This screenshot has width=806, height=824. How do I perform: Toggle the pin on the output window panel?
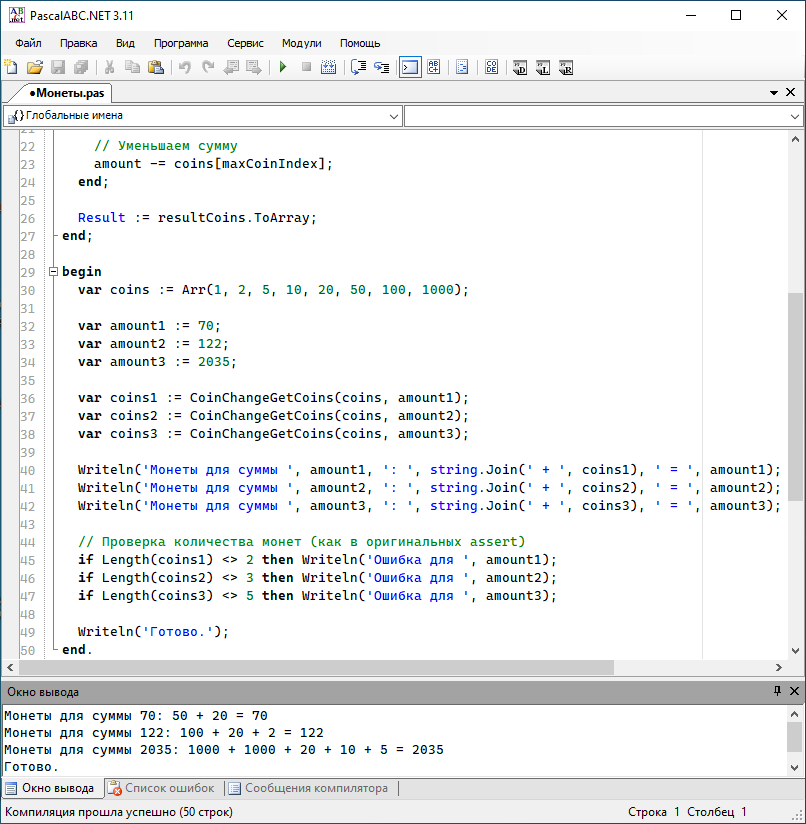click(x=777, y=691)
